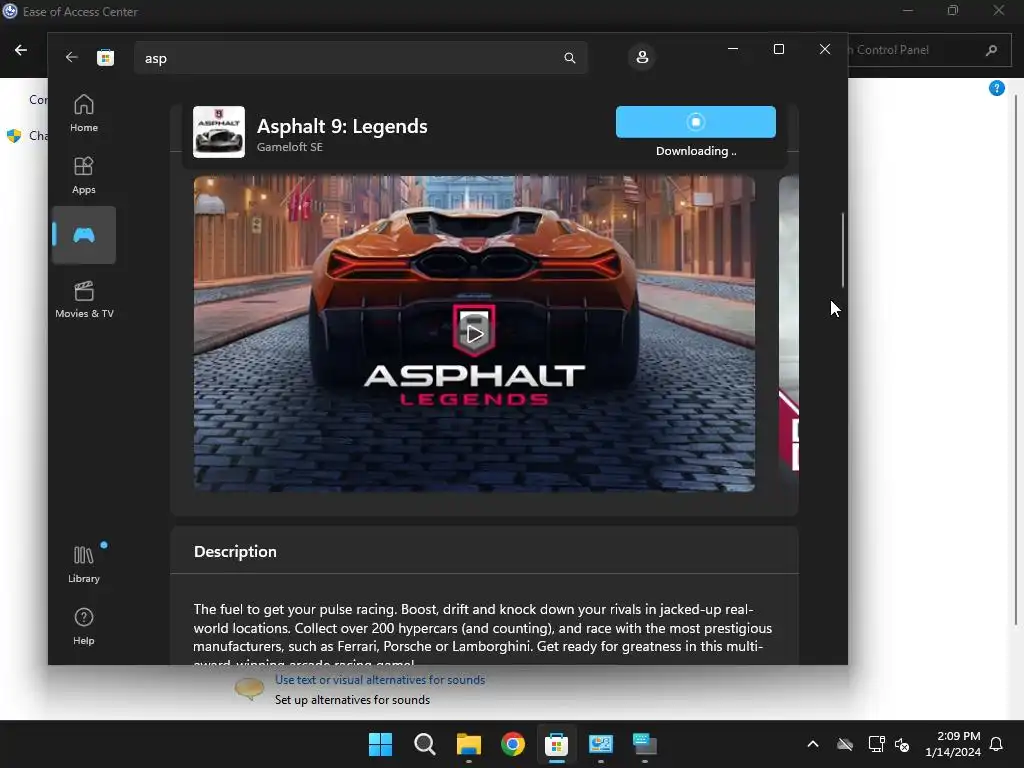Click the muted volume tray icon
Screen dimensions: 1024x768
(902, 744)
